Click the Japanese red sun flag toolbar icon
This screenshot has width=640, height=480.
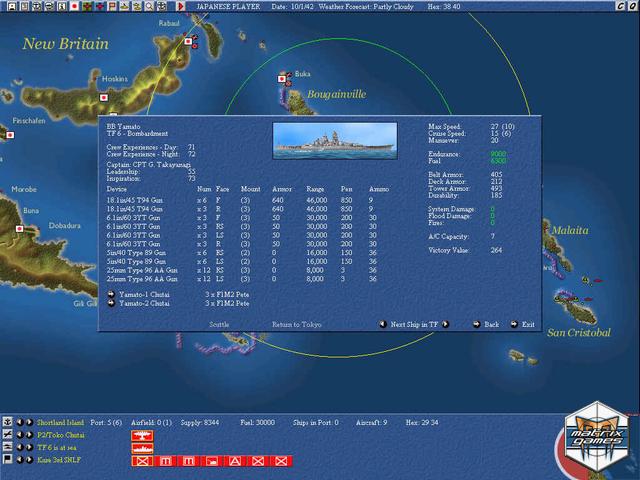coord(74,6)
